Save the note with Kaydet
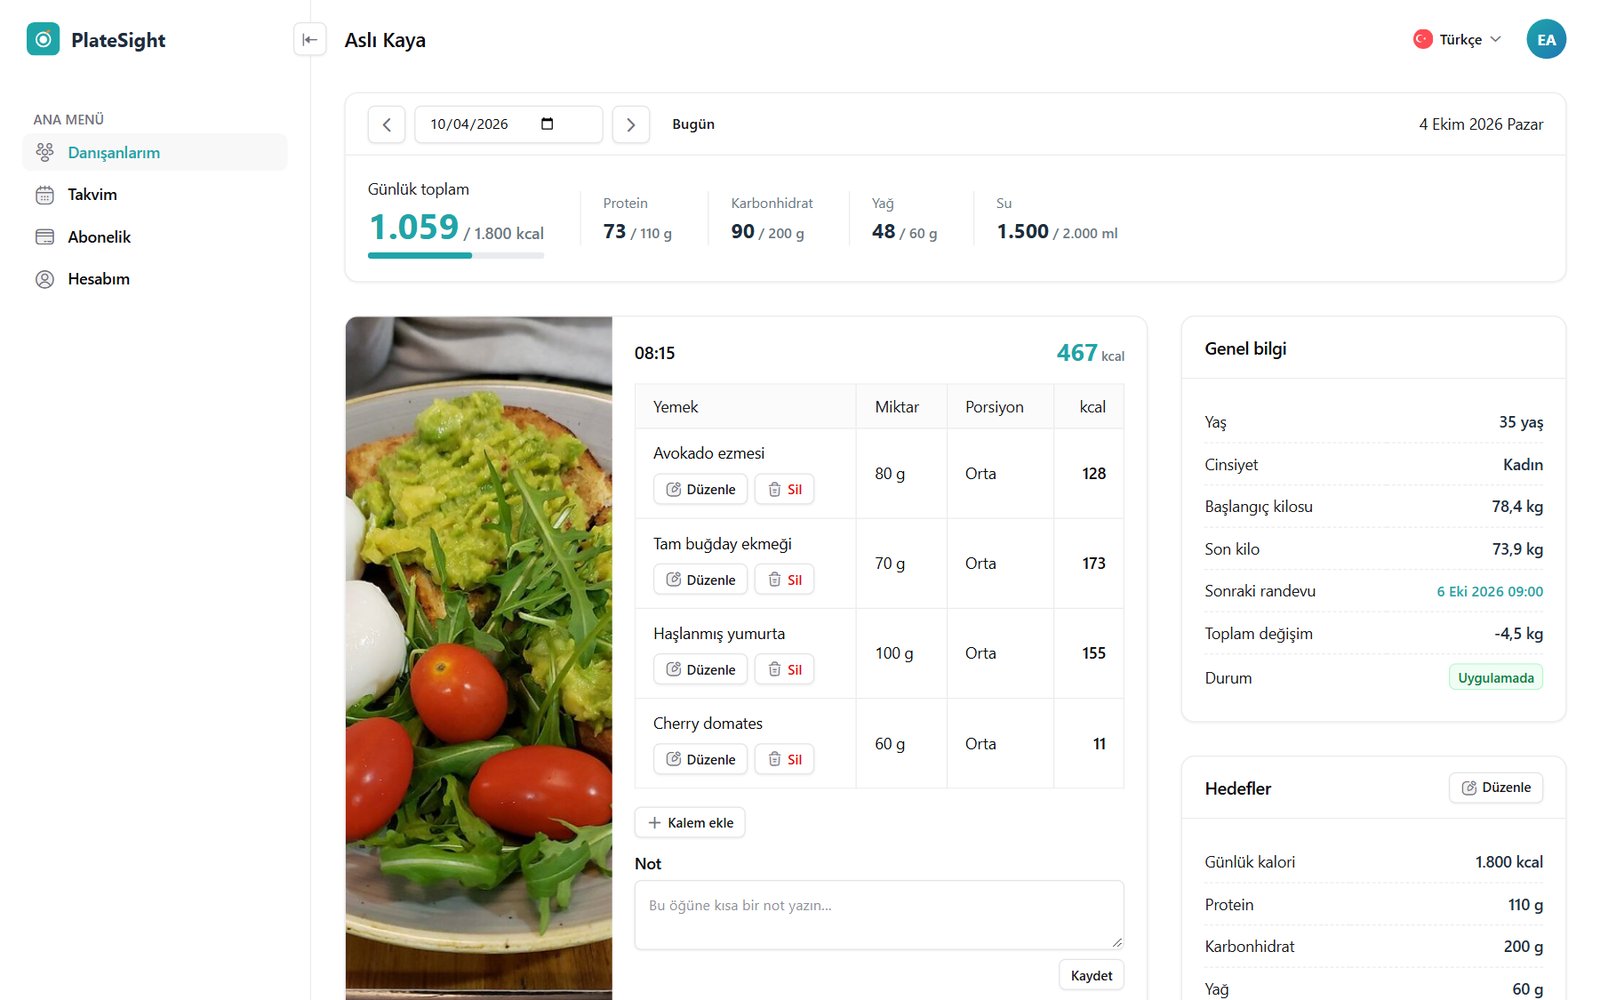Viewport: 1600px width, 1000px height. pos(1091,975)
